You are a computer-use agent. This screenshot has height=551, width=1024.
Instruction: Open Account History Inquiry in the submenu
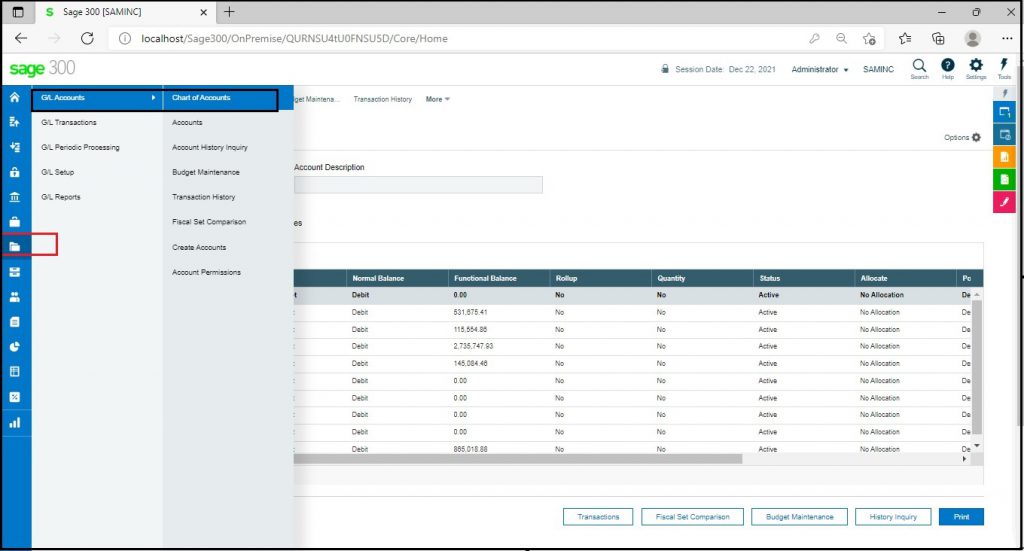point(210,147)
